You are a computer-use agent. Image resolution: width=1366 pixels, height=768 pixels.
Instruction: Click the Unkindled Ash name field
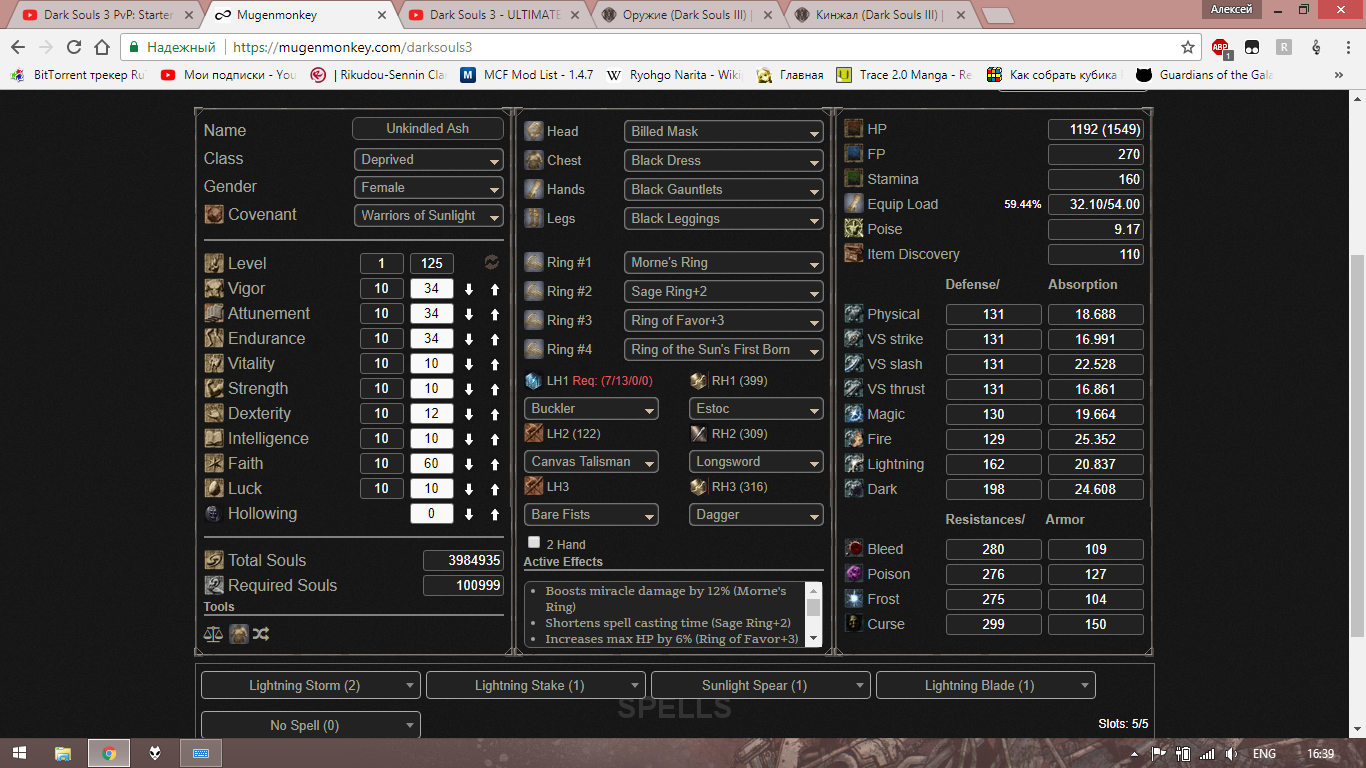coord(427,129)
